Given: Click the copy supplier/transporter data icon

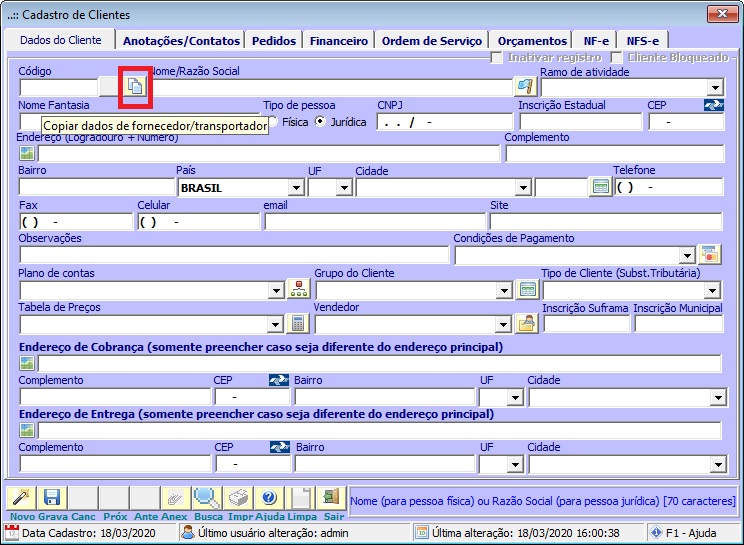Looking at the screenshot, I should tap(135, 87).
